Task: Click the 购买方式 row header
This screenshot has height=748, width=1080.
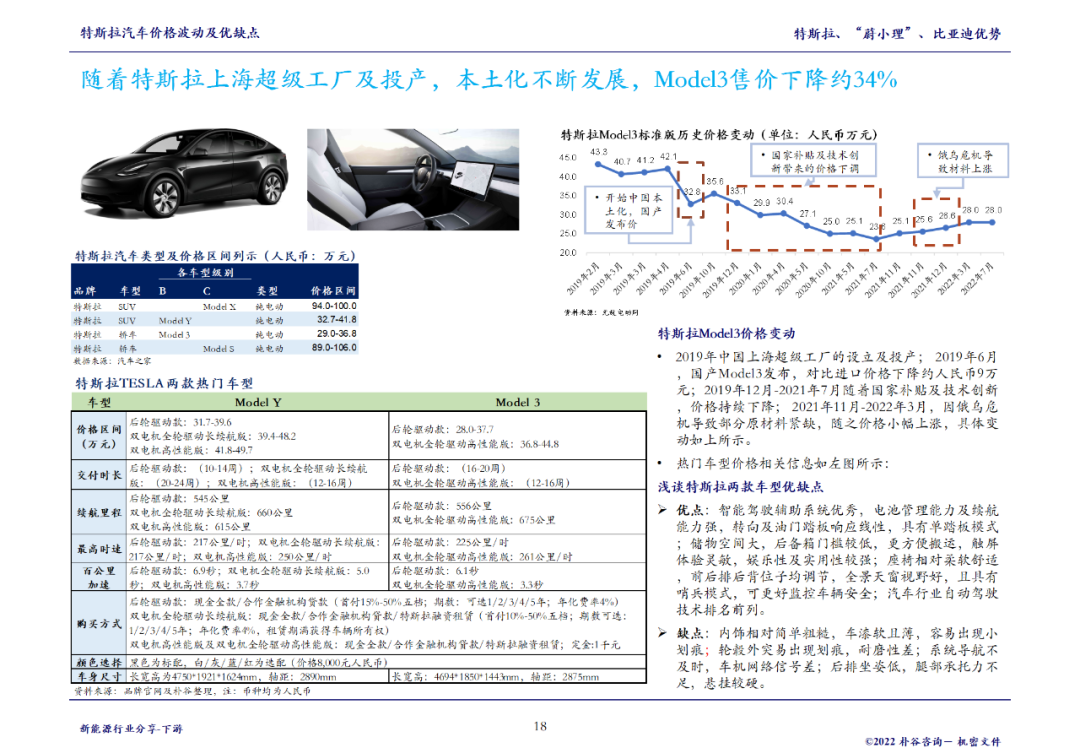Action: click(x=99, y=623)
